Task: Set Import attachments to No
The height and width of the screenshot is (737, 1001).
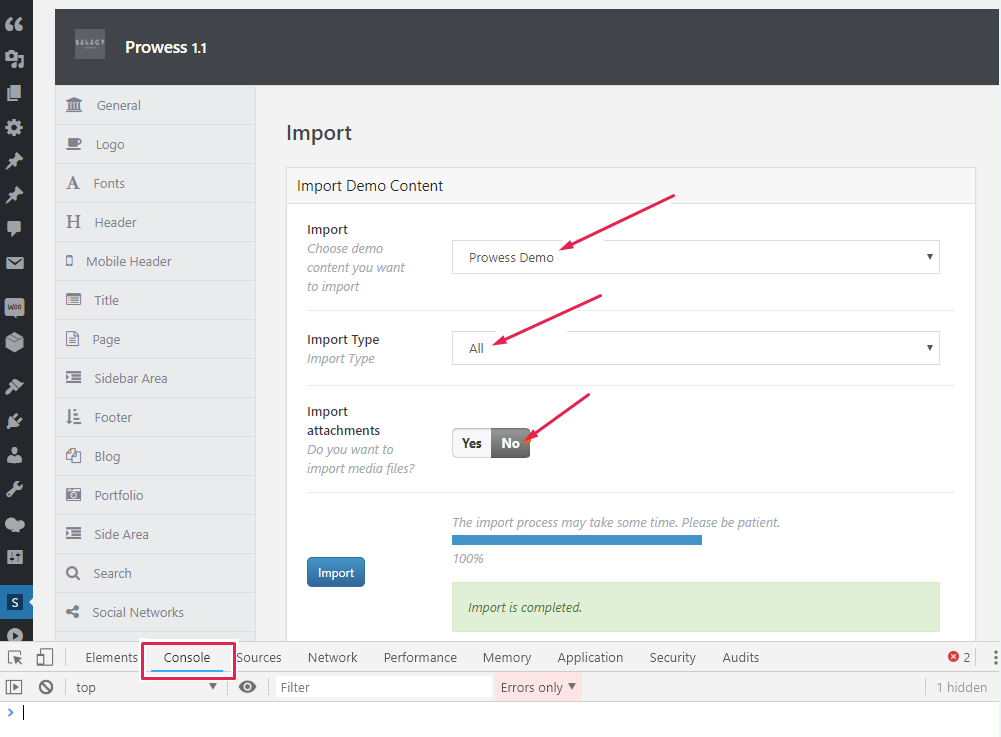Action: 510,443
